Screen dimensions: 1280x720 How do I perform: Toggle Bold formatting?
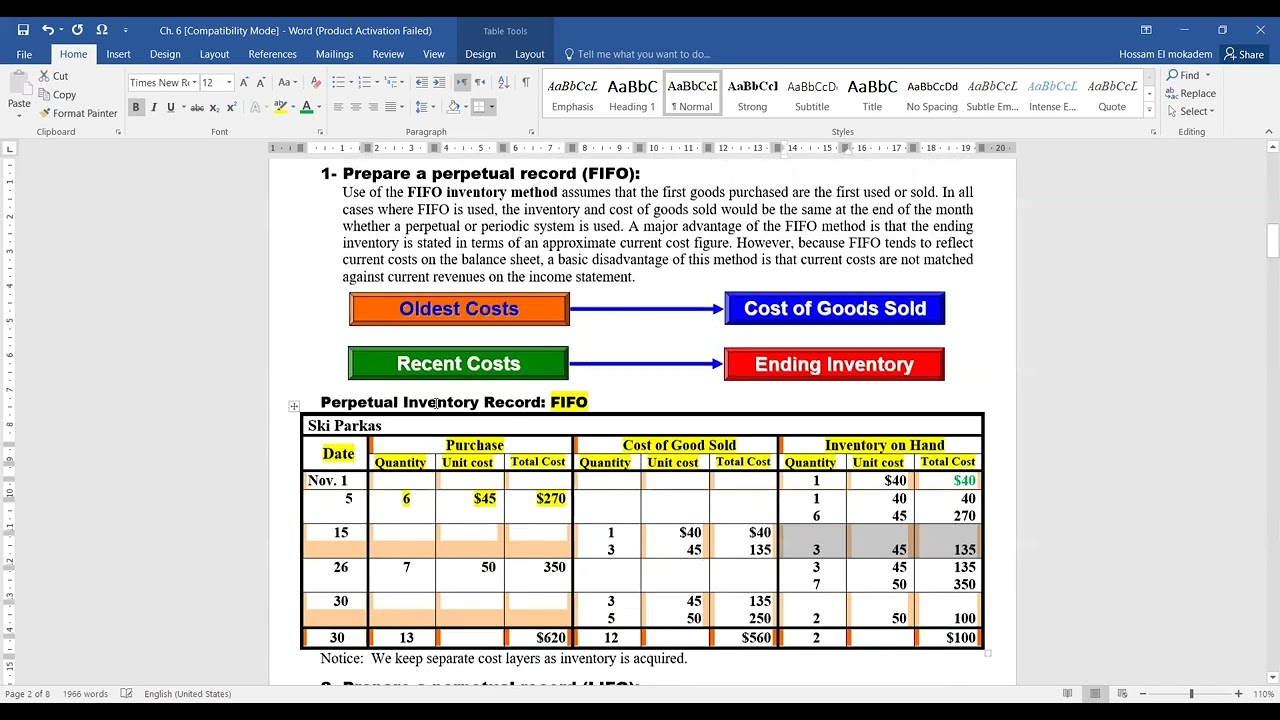(x=136, y=107)
